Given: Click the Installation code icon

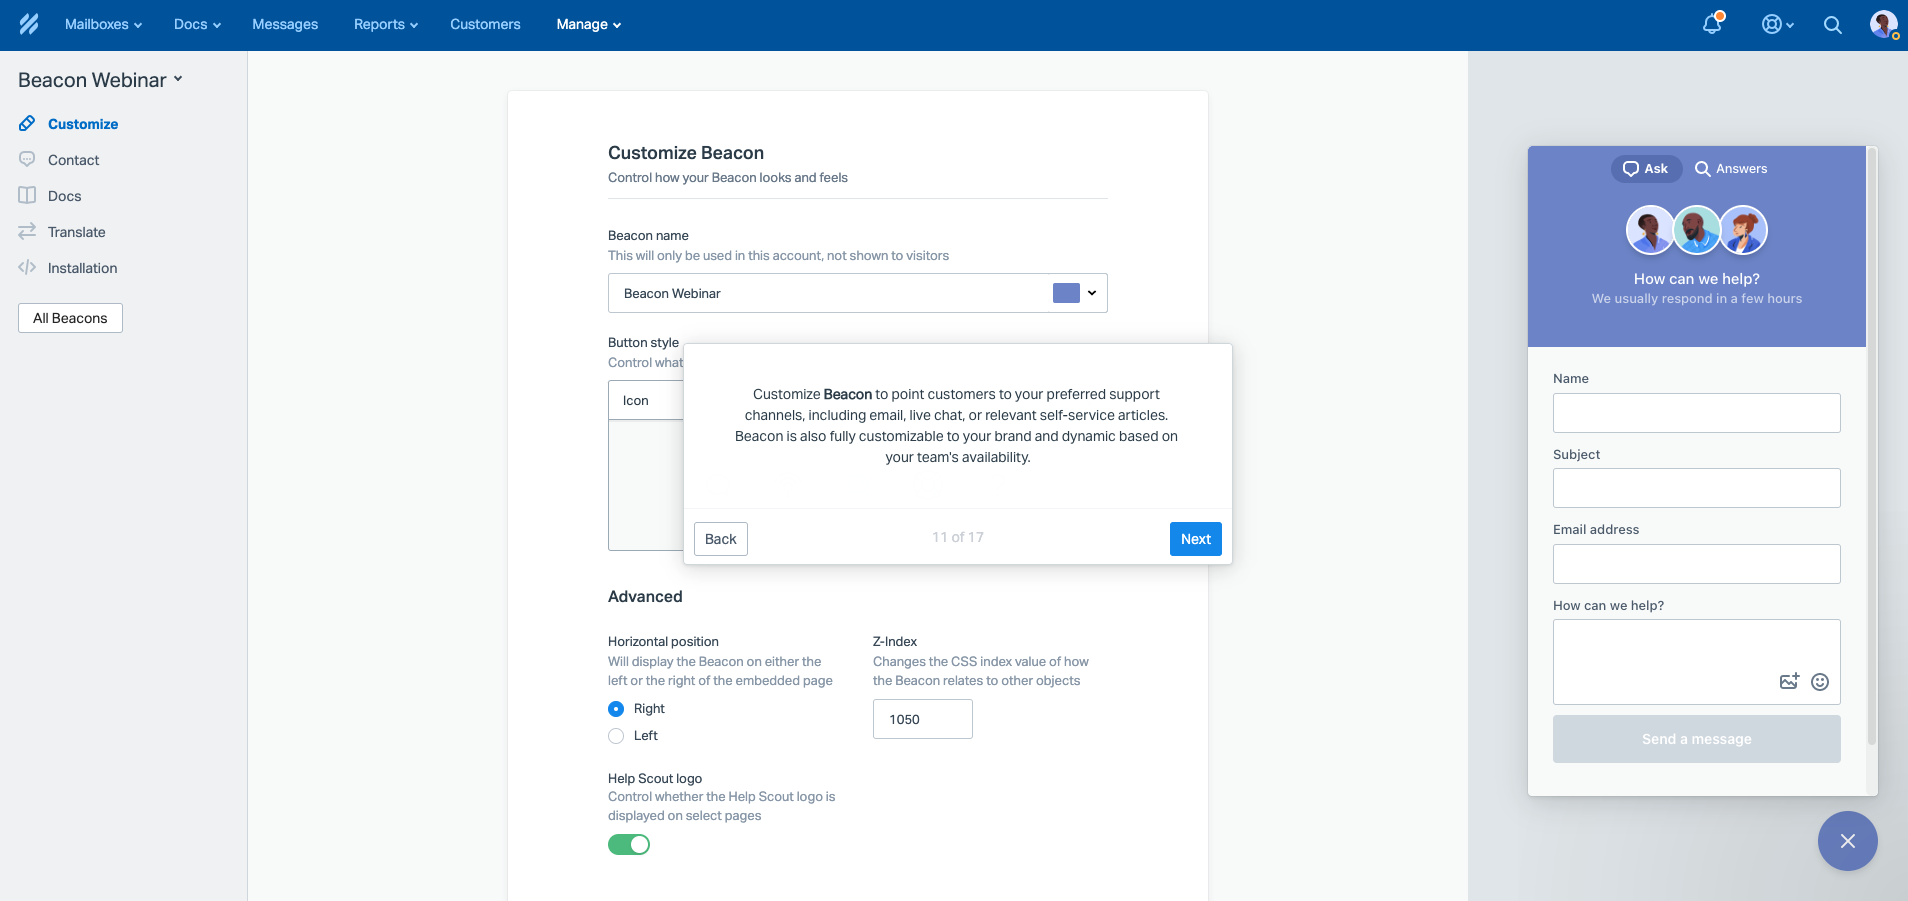Looking at the screenshot, I should tap(27, 268).
